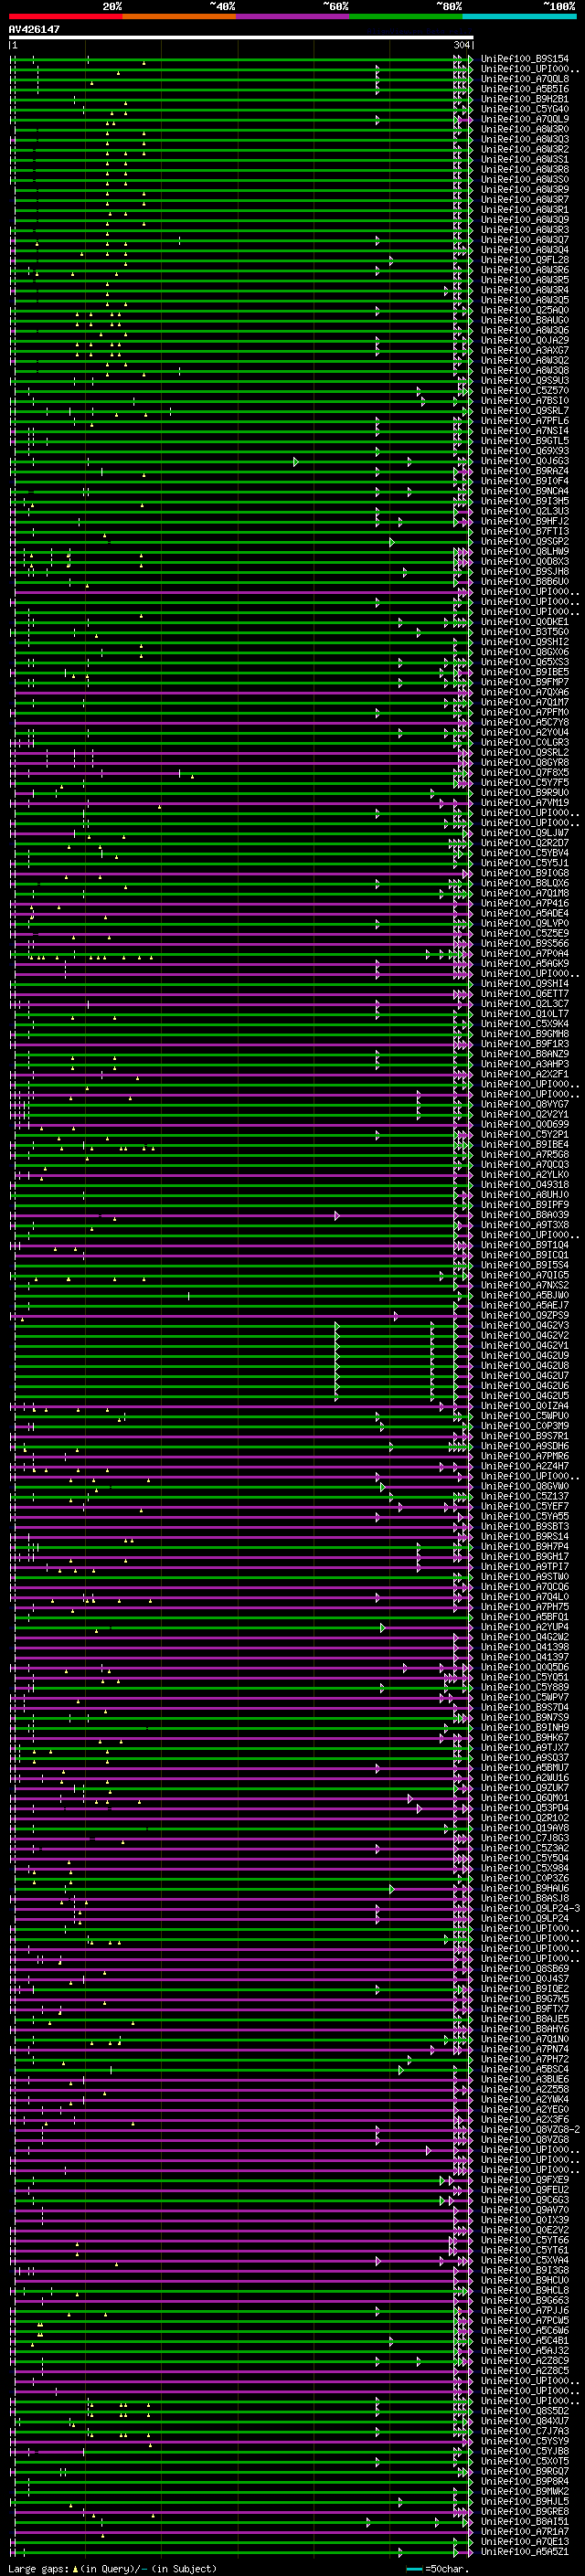
Task: Open hit UniRef100_C5YG40
Action: click(525, 109)
